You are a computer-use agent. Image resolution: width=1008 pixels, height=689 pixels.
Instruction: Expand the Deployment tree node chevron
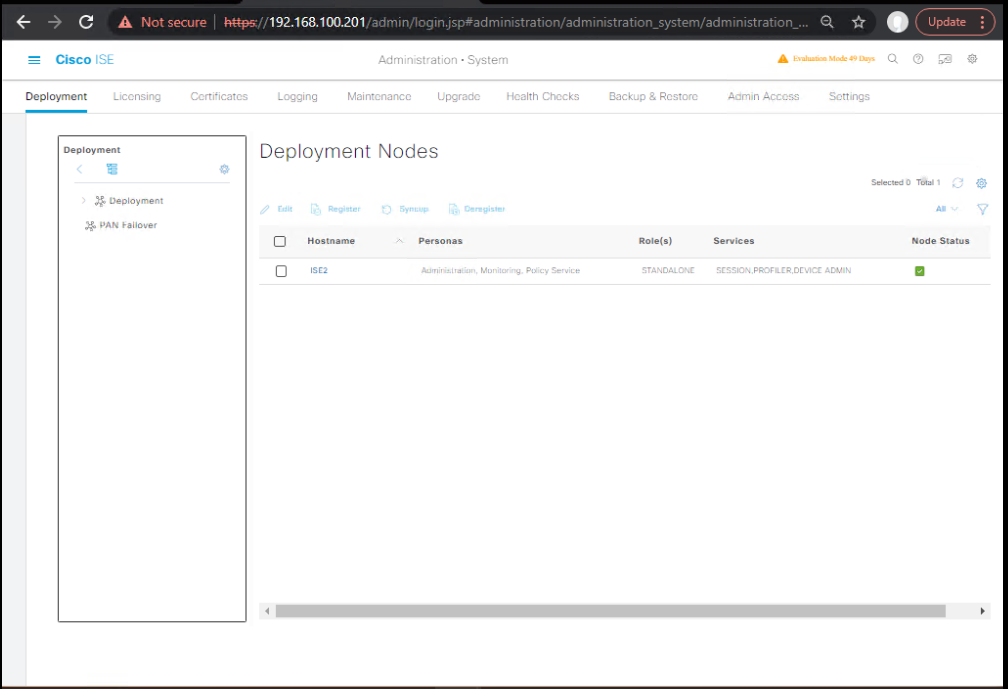click(x=84, y=201)
